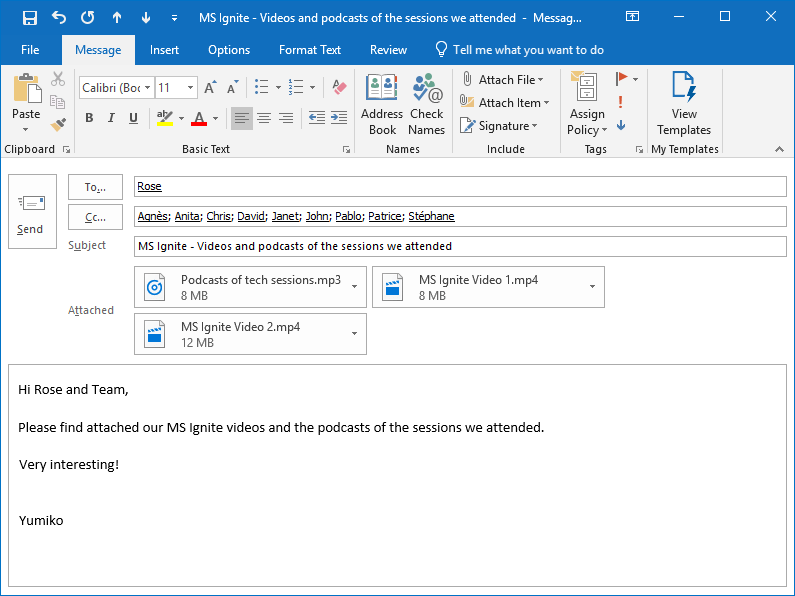Send the email
795x596 pixels.
click(32, 212)
